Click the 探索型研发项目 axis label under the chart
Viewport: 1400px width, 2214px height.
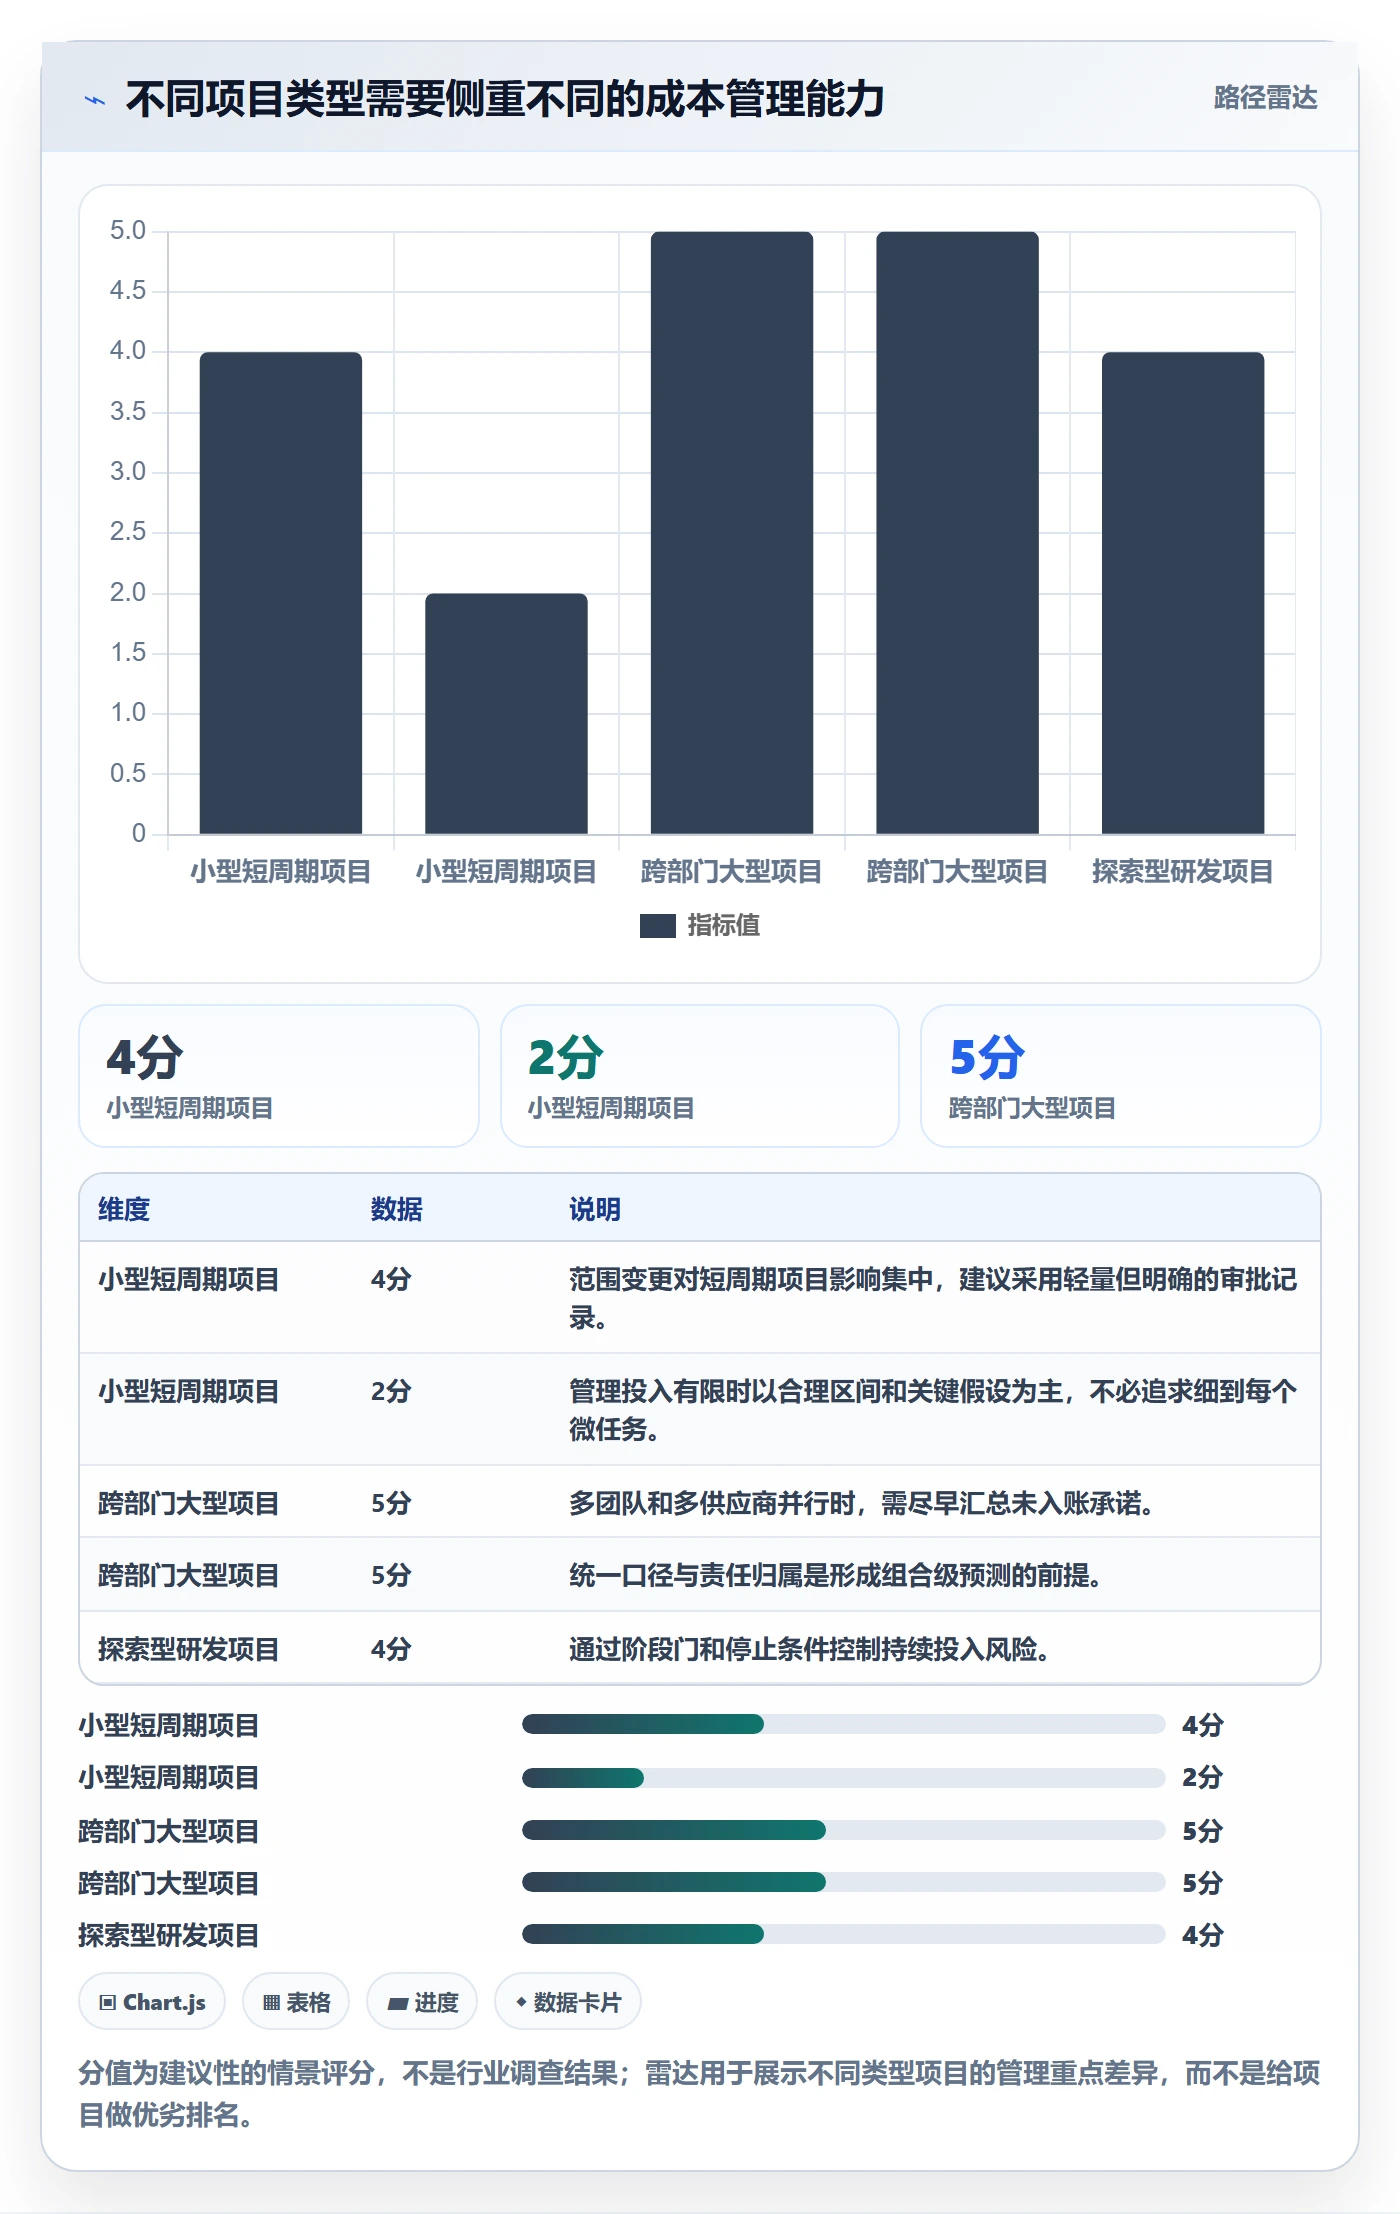[1183, 872]
